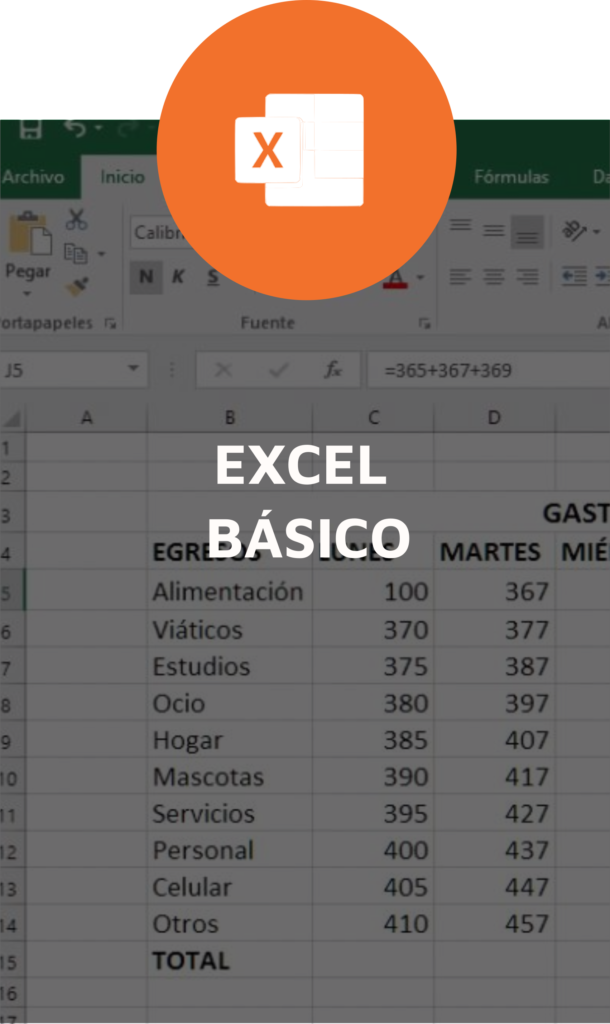
Task: Click the select-all corner triangle
Action: 12,417
